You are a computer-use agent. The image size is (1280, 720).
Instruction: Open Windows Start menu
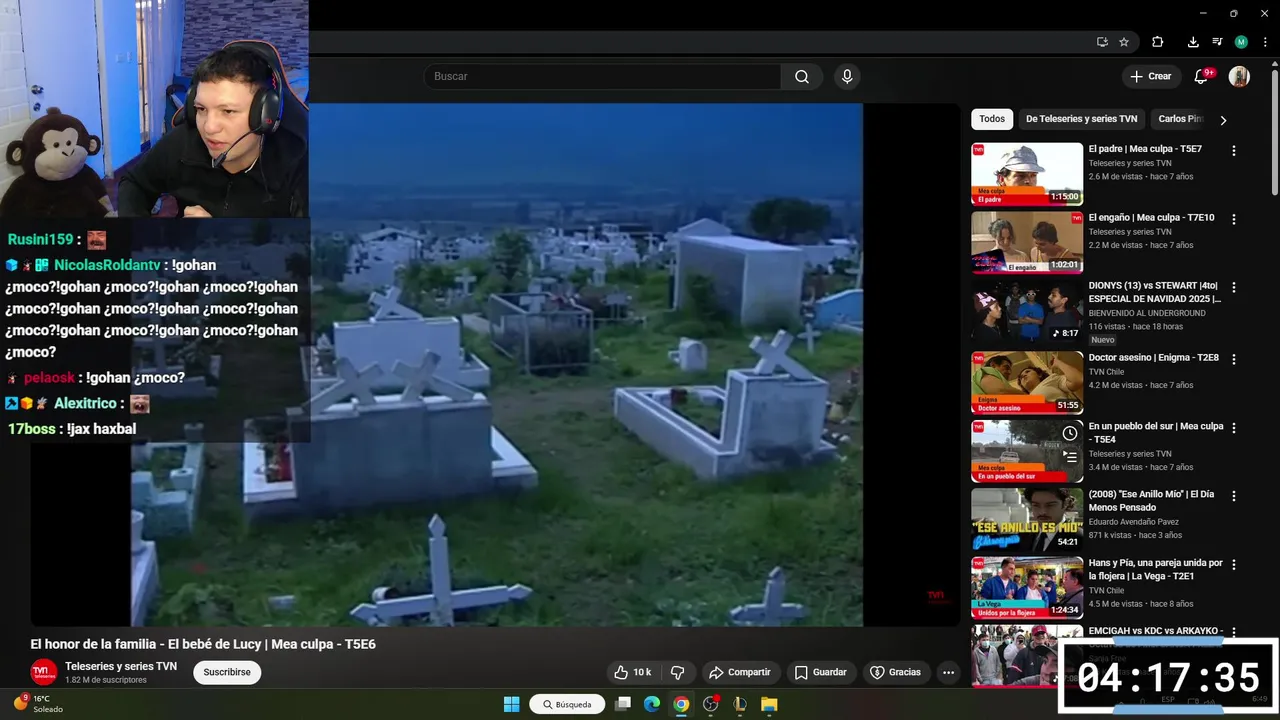click(x=511, y=704)
